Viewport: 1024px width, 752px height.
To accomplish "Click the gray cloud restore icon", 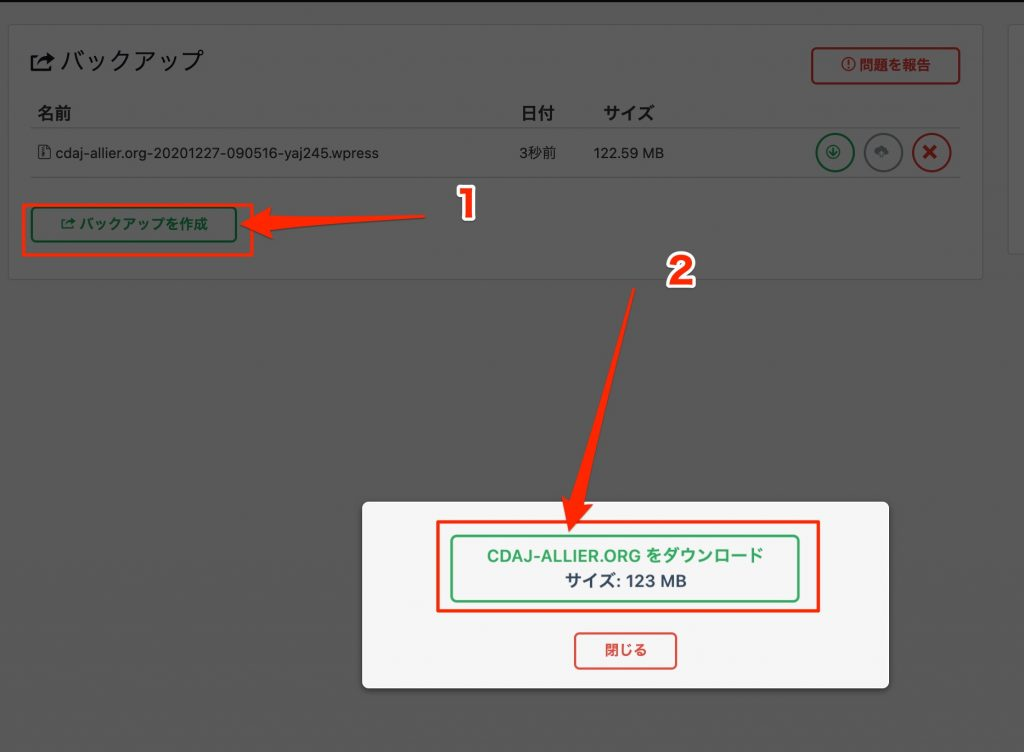I will [882, 153].
